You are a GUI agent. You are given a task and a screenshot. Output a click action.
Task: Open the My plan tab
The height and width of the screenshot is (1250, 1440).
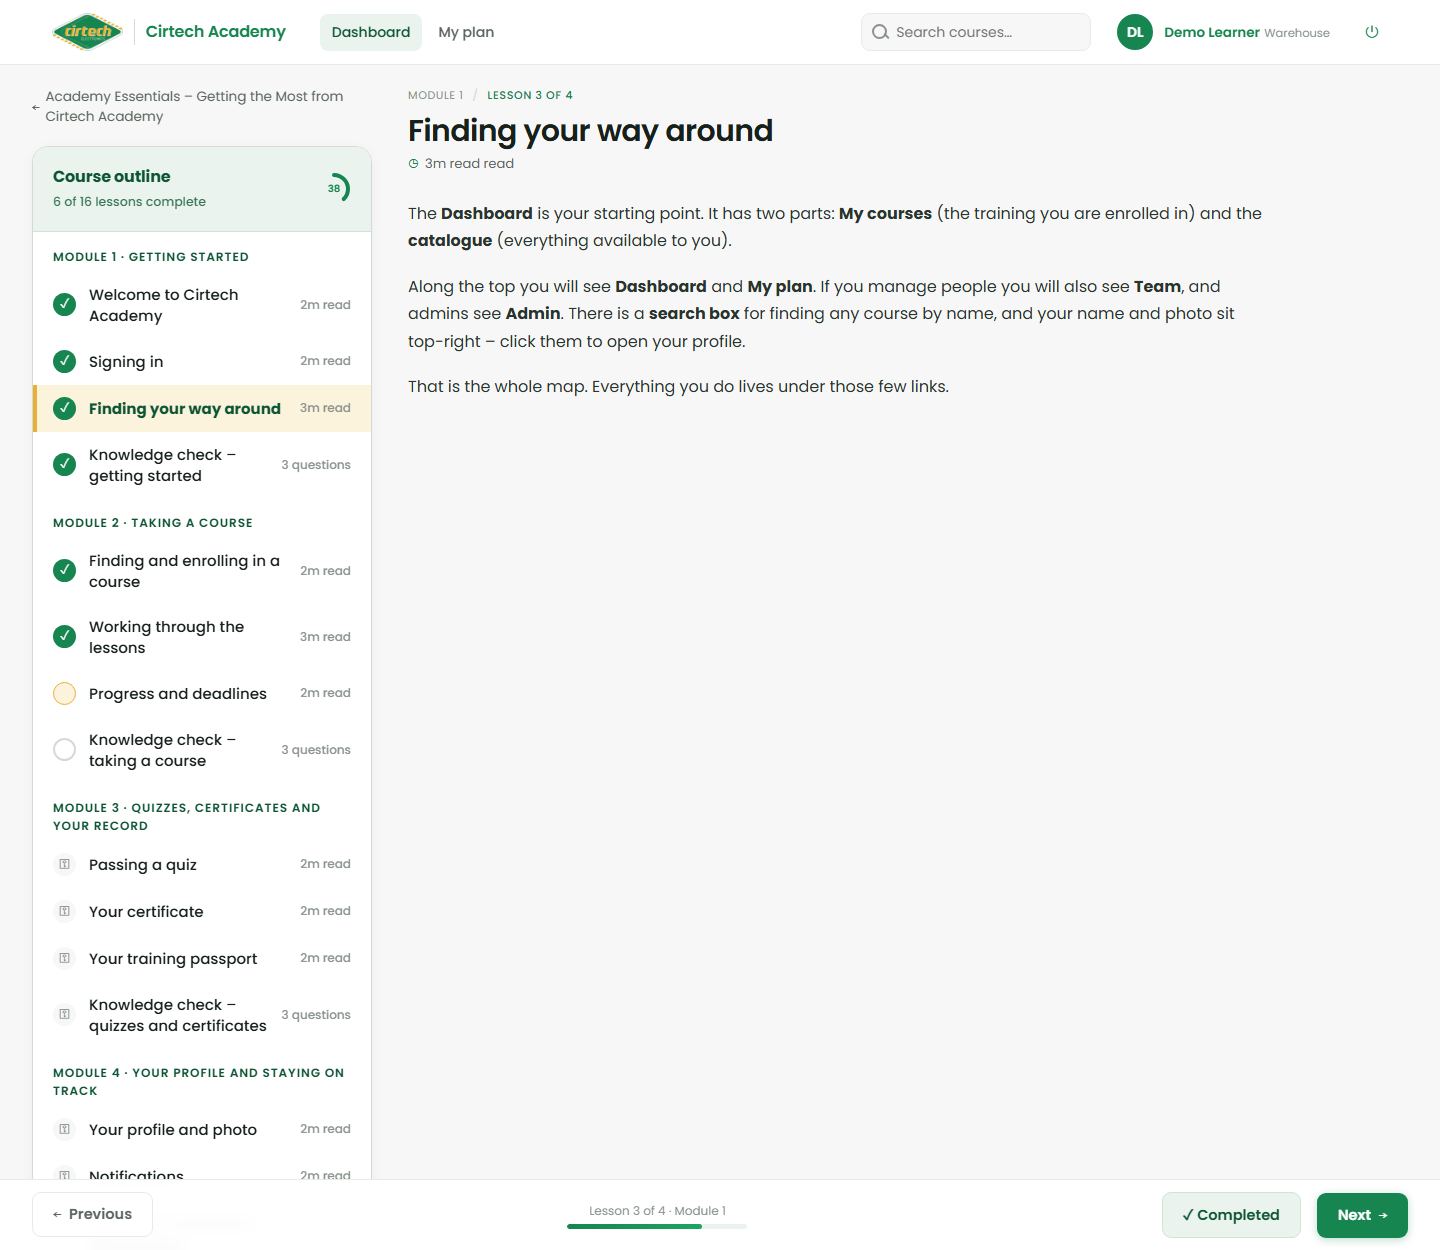point(466,32)
